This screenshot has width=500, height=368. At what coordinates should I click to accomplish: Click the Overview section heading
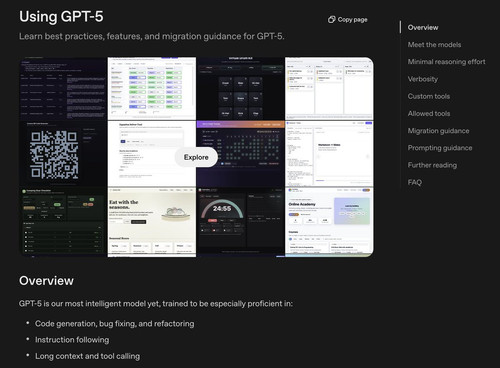pos(46,281)
